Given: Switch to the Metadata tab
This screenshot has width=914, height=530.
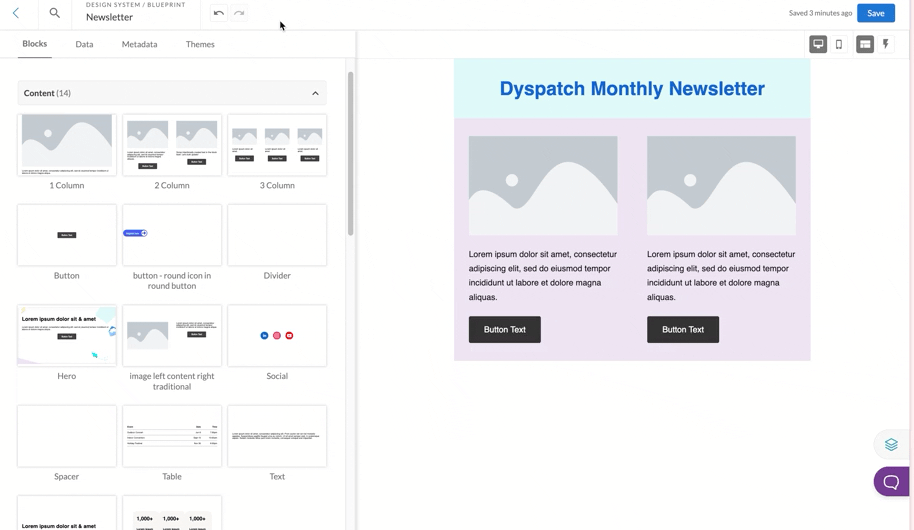Looking at the screenshot, I should tap(139, 44).
